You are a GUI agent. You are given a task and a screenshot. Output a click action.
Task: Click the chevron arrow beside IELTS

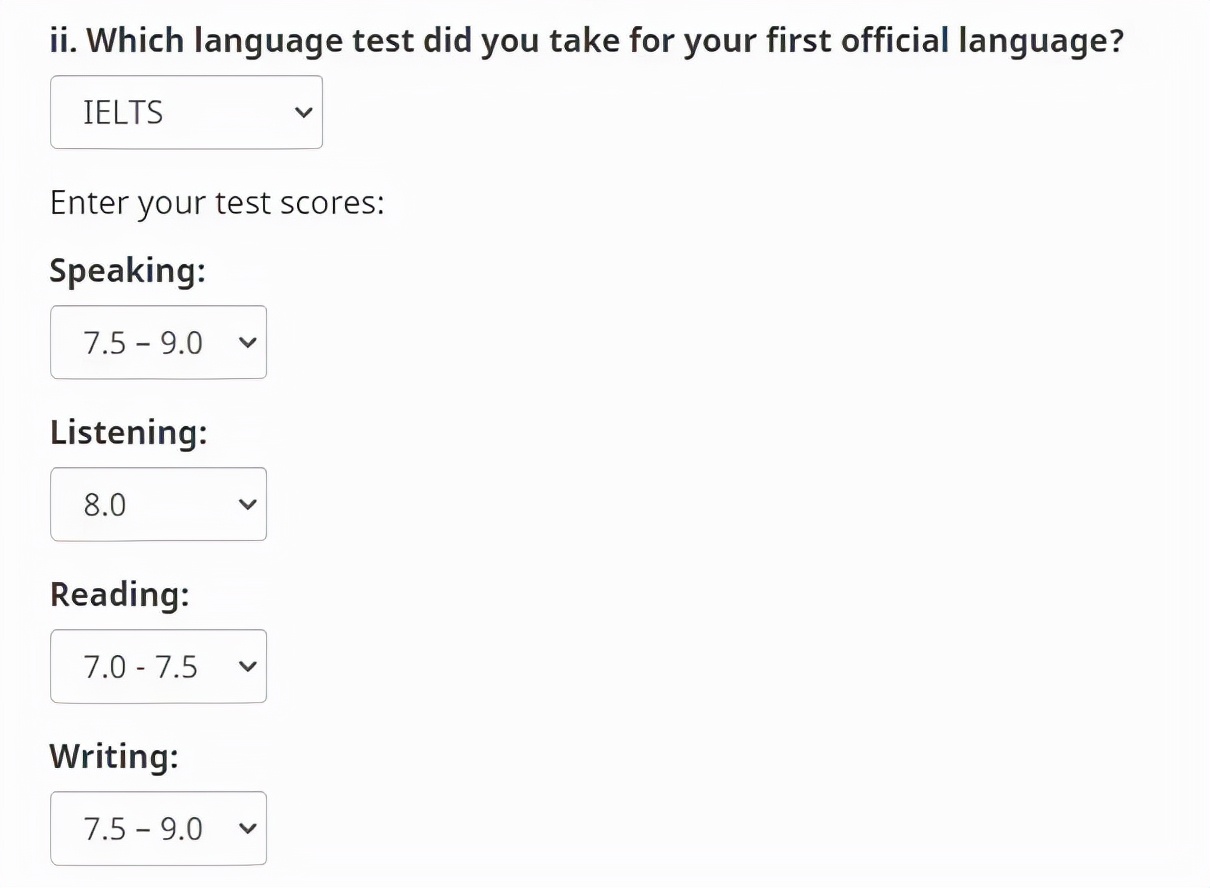pyautogui.click(x=304, y=112)
